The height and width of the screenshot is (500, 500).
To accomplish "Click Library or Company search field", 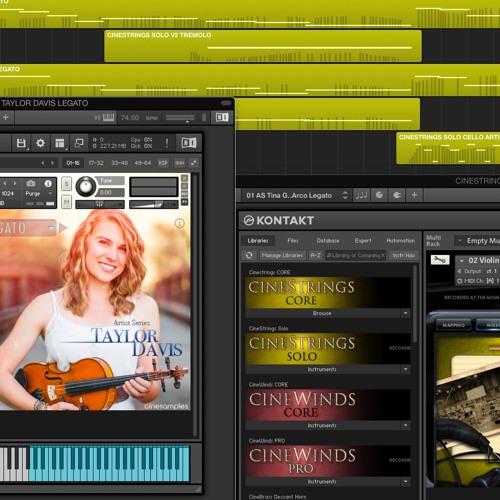I will (x=355, y=255).
